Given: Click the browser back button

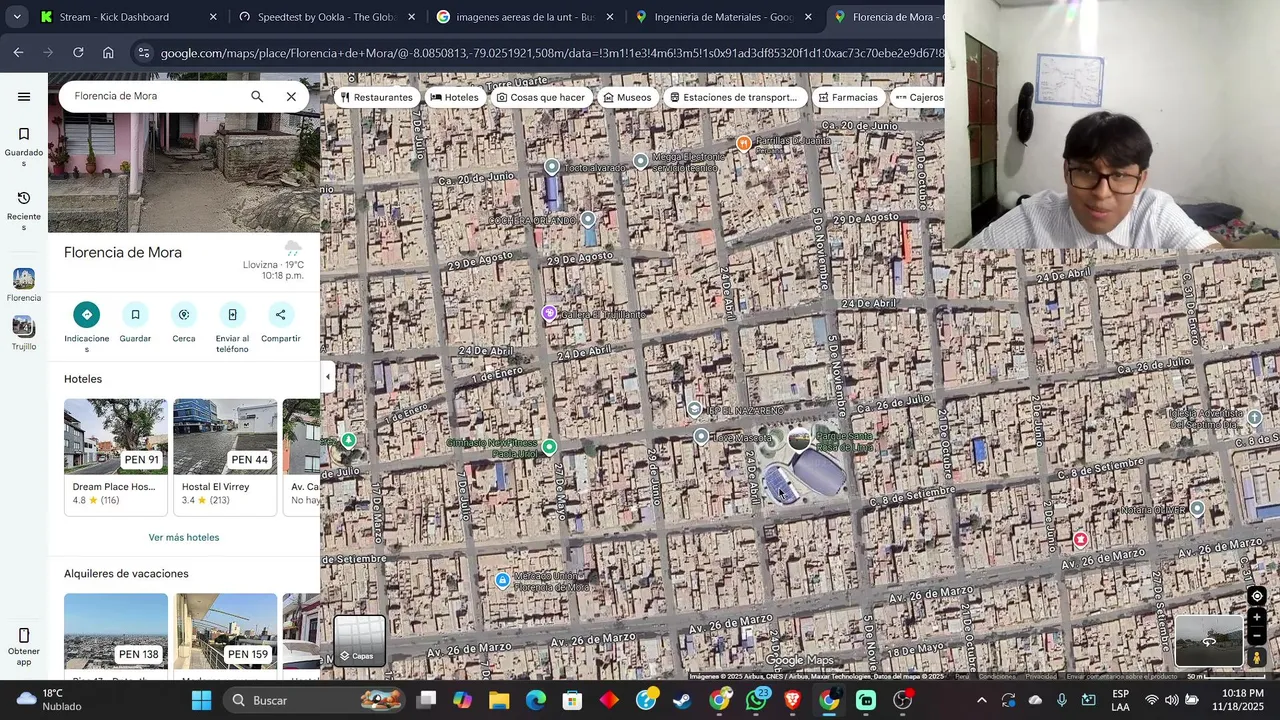Looking at the screenshot, I should coord(18,53).
